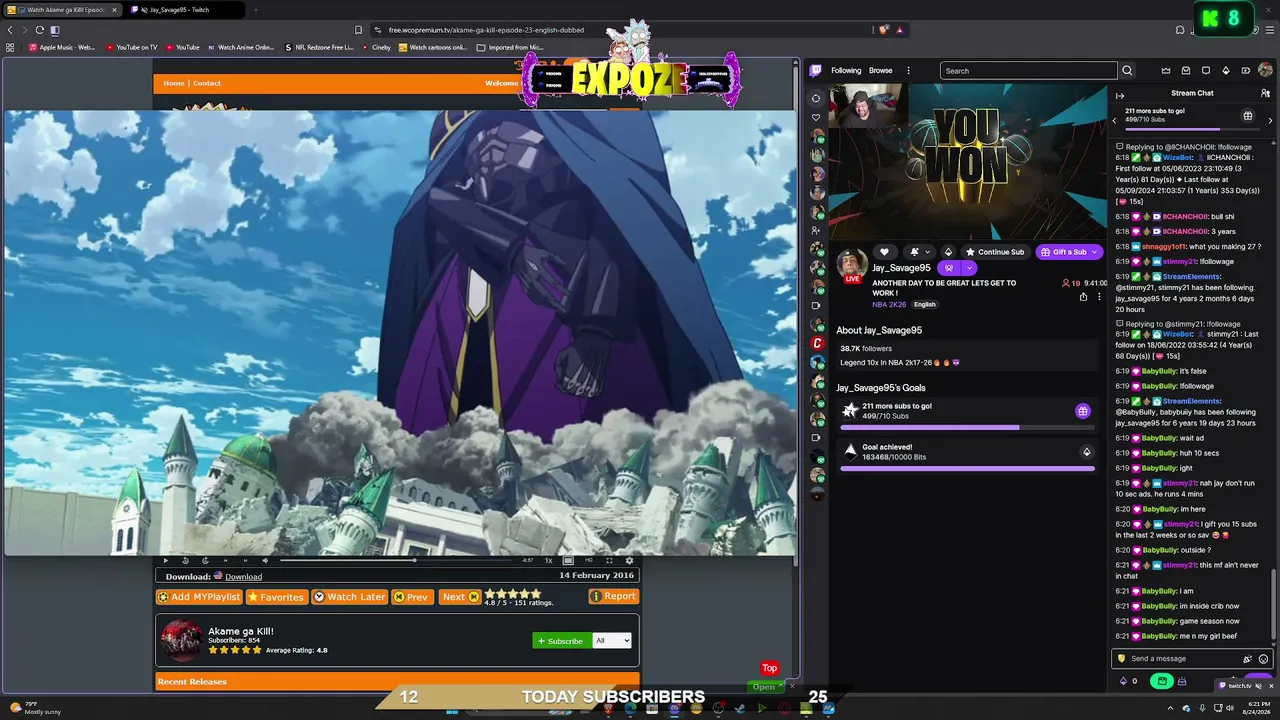Expand Gift a Sub dropdown arrow
The image size is (1280, 720).
point(1094,252)
